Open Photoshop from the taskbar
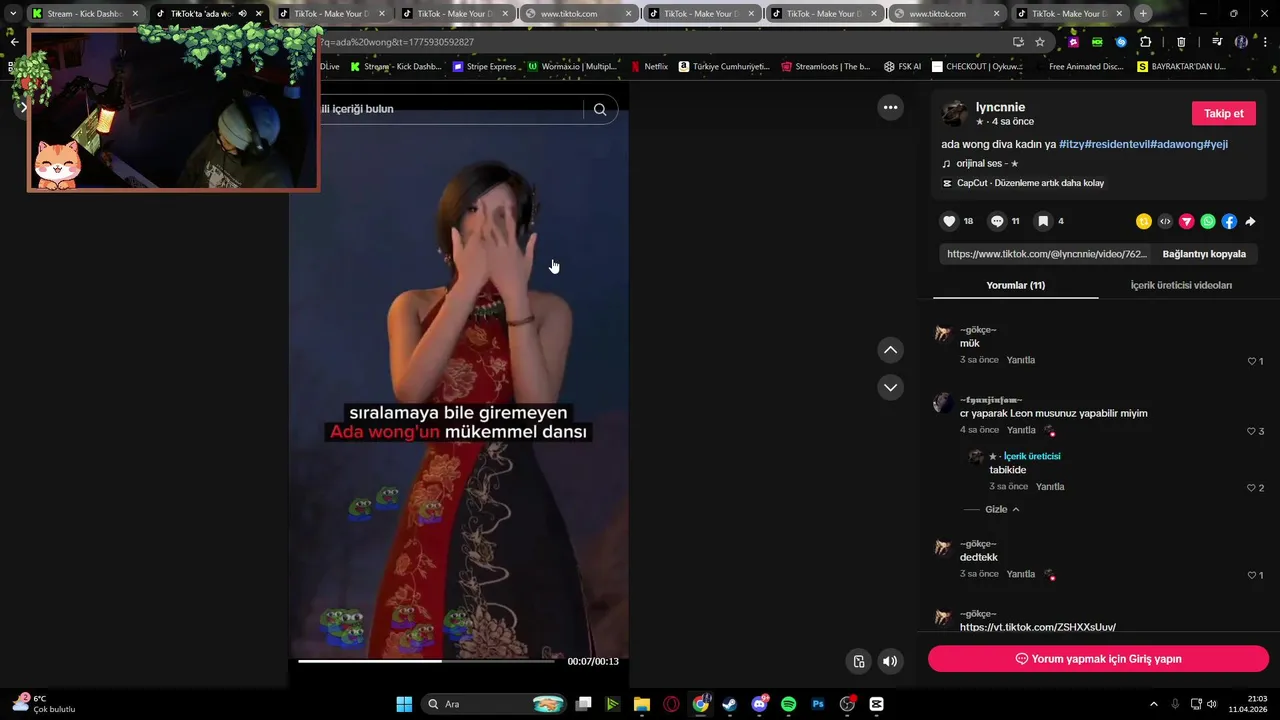Viewport: 1280px width, 720px height. (818, 704)
